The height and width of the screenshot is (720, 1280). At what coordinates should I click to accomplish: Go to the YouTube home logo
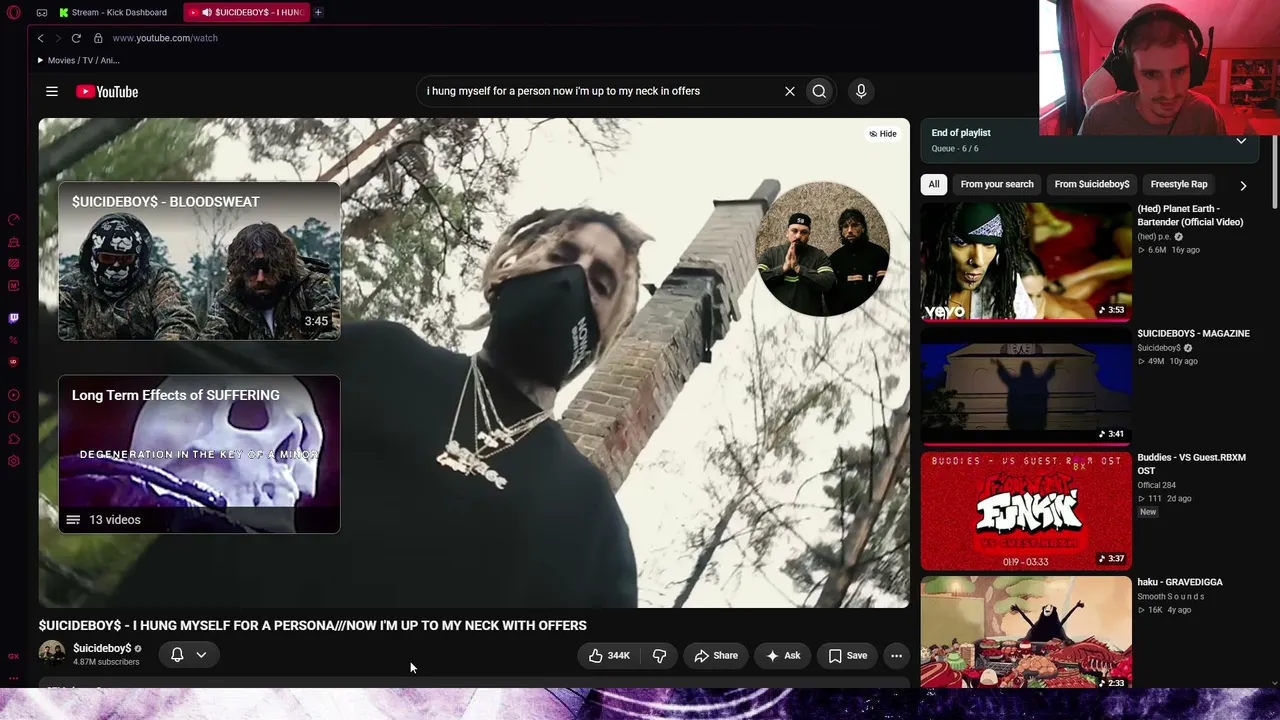pos(107,92)
